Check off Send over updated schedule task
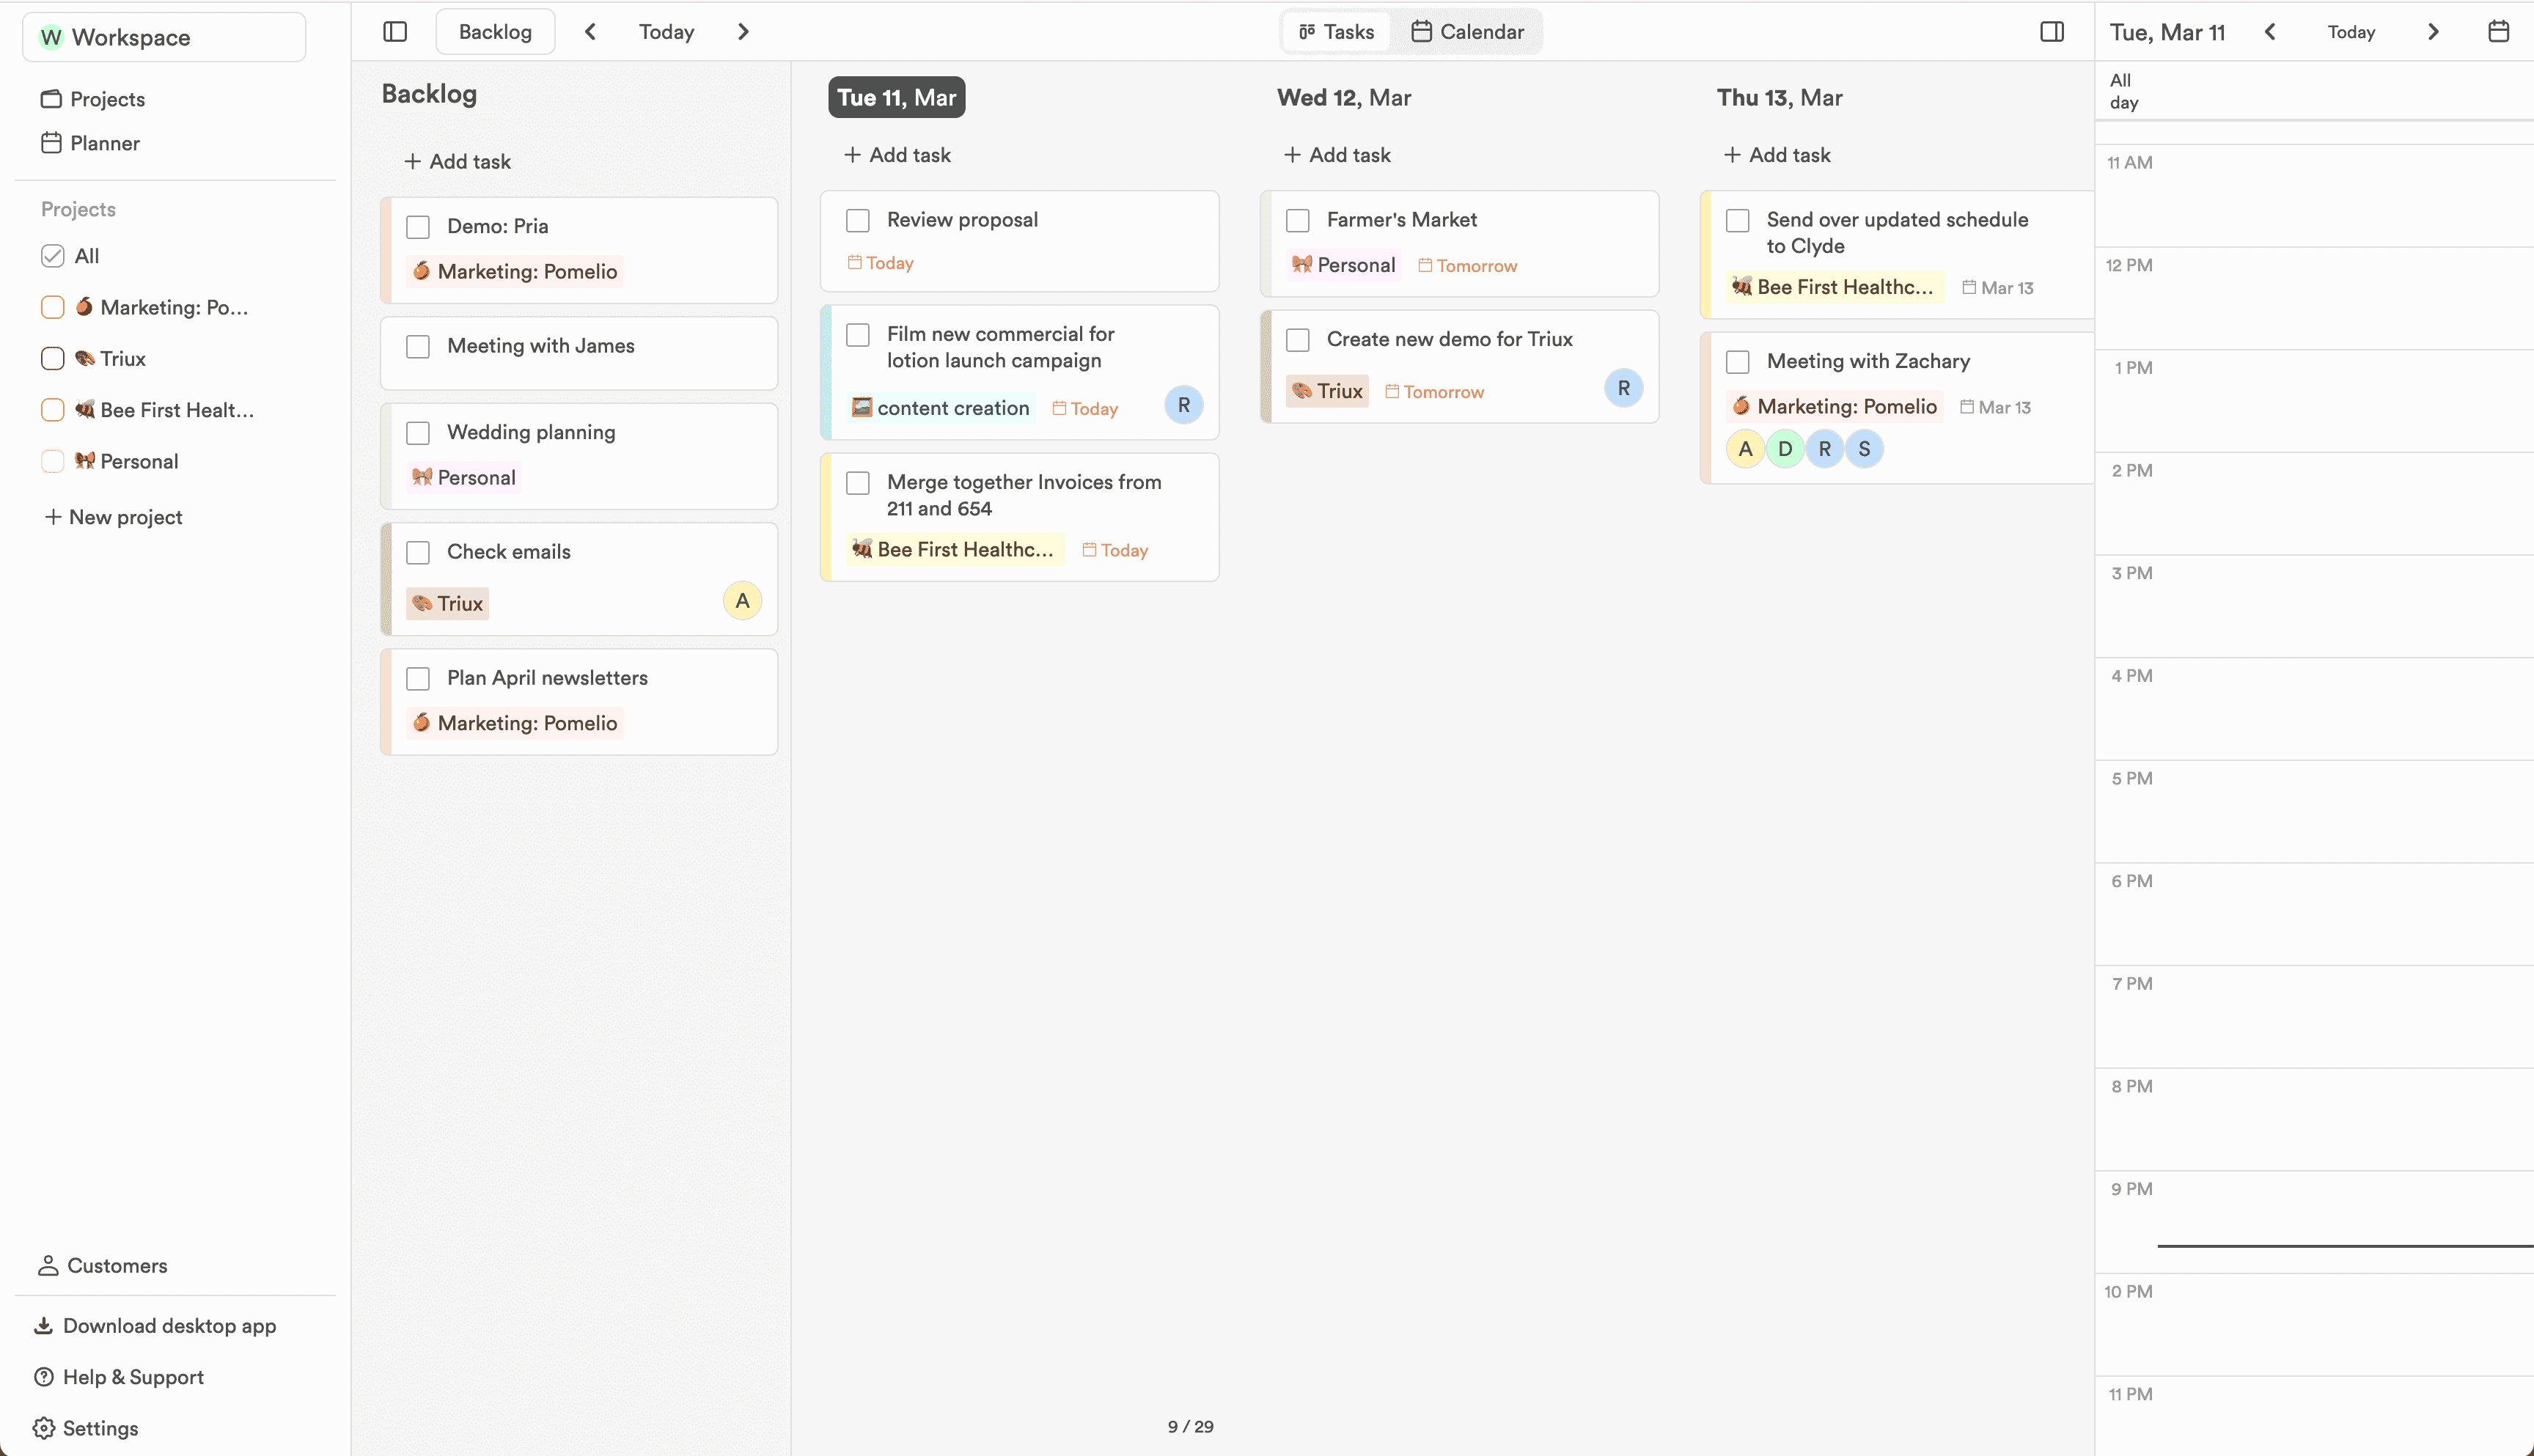 (x=1738, y=220)
